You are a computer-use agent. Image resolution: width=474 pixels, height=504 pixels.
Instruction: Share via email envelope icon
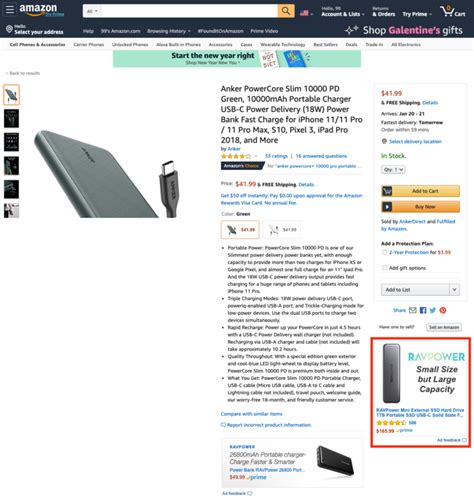[413, 310]
